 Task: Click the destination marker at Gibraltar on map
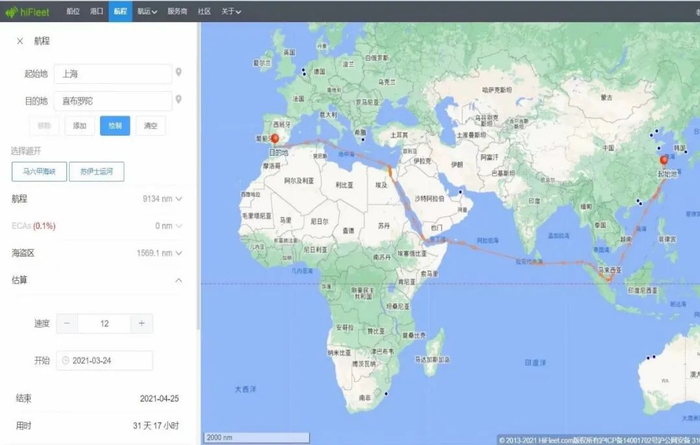275,139
